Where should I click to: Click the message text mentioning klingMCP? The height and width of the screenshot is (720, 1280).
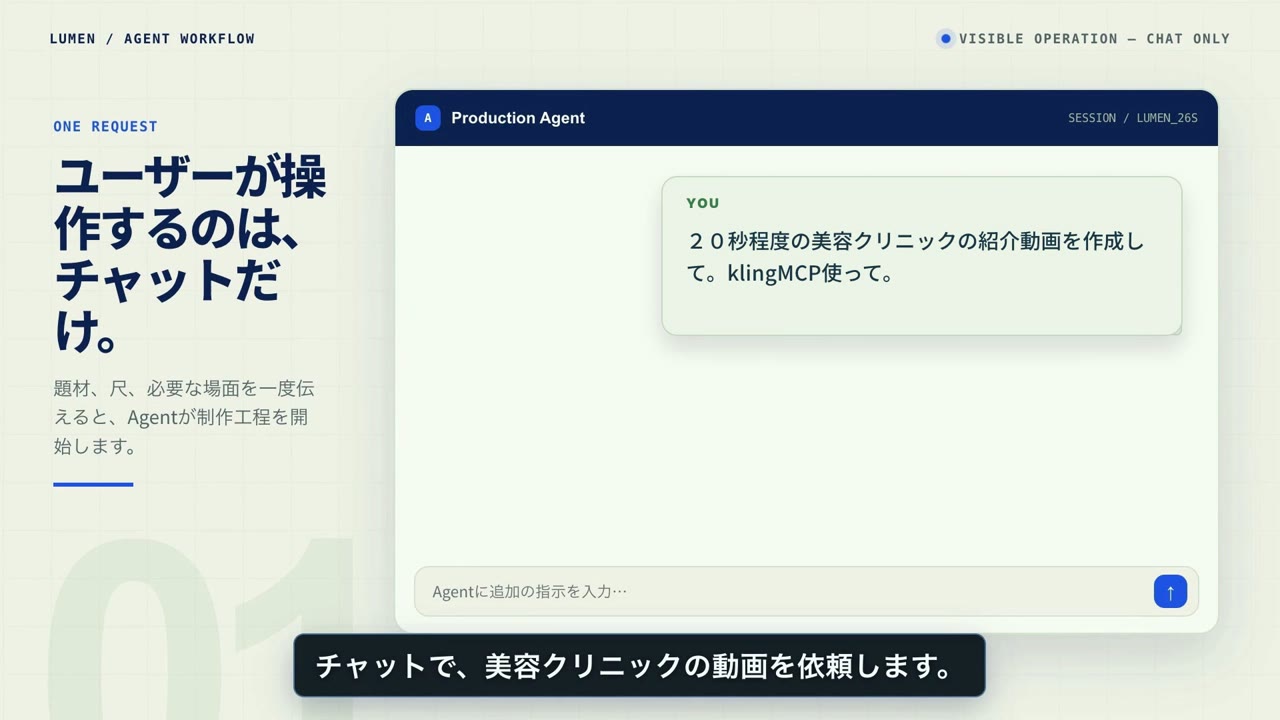click(915, 257)
